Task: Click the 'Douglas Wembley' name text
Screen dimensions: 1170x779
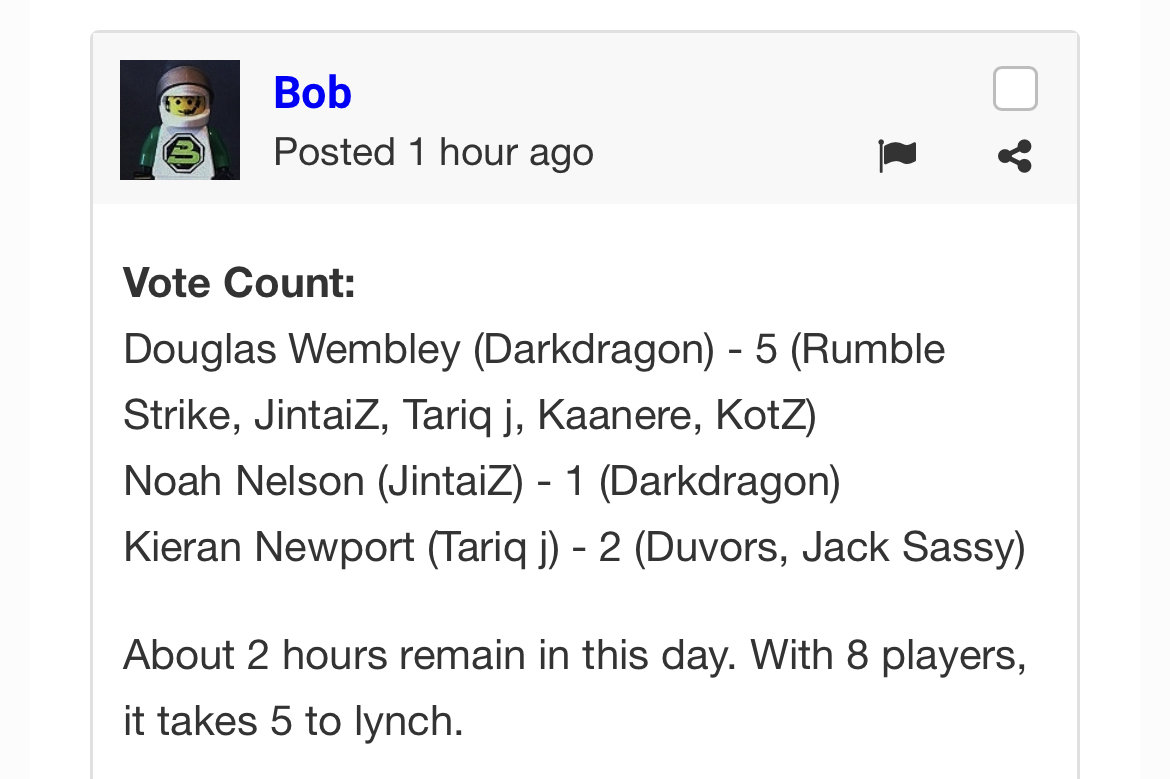Action: (x=291, y=350)
